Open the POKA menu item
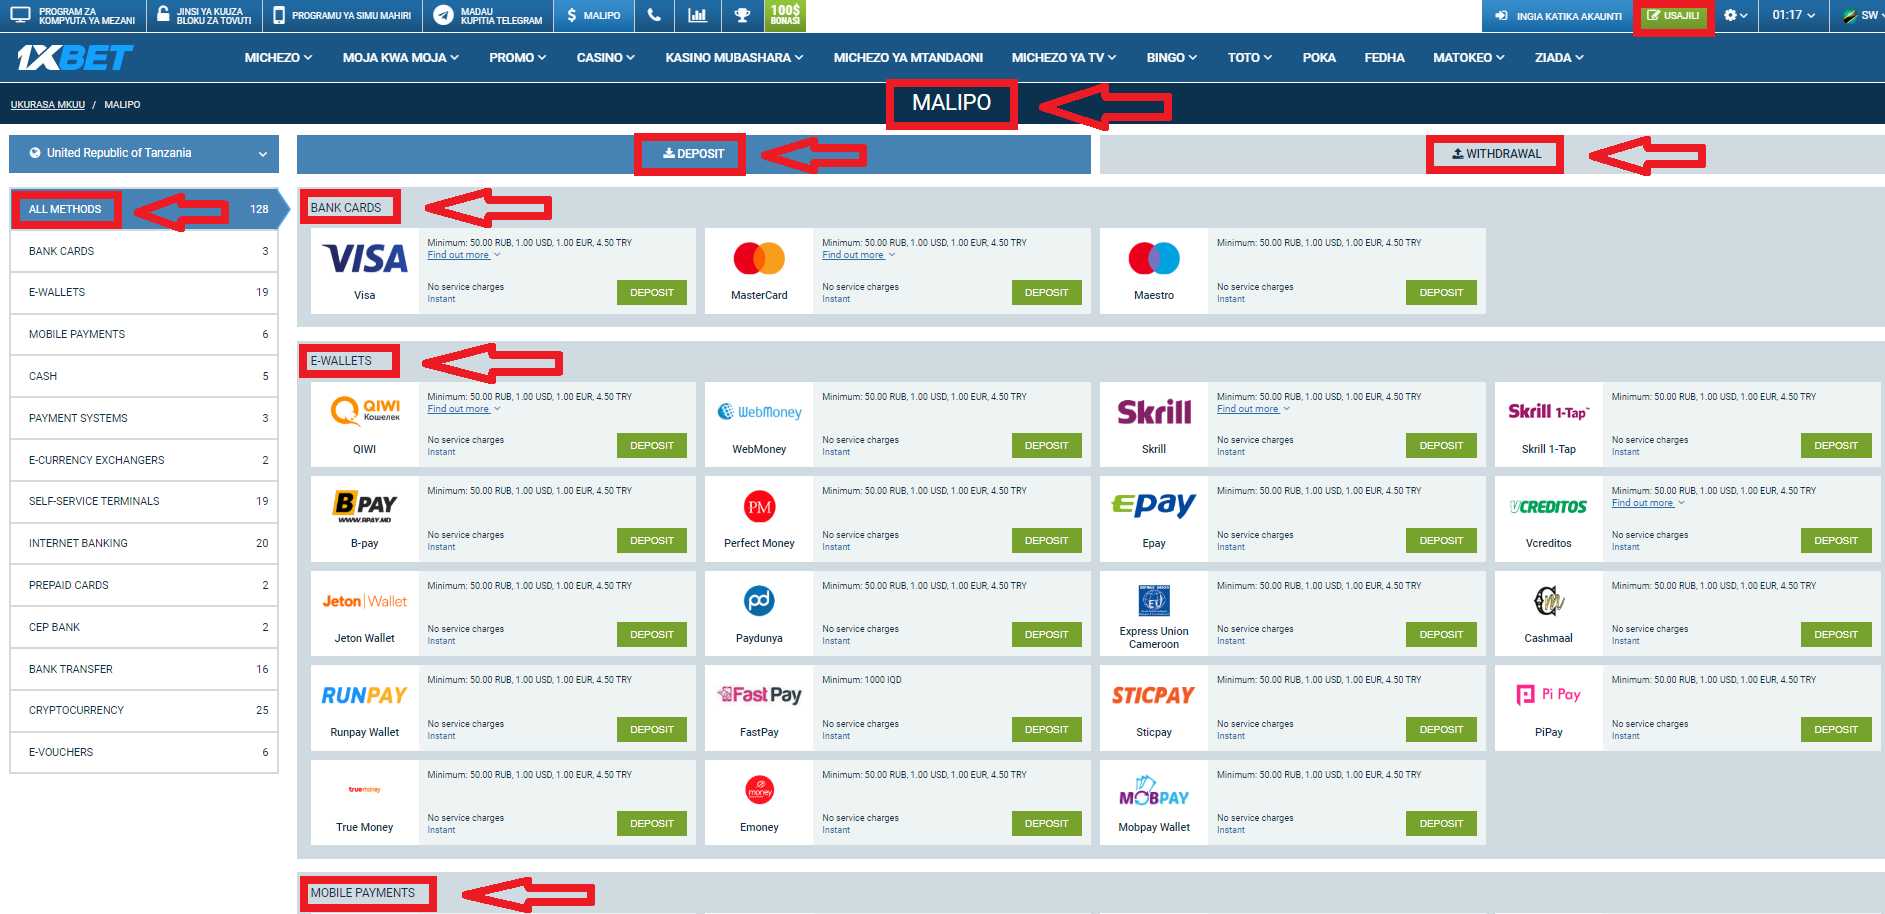The image size is (1885, 914). pyautogui.click(x=1318, y=58)
